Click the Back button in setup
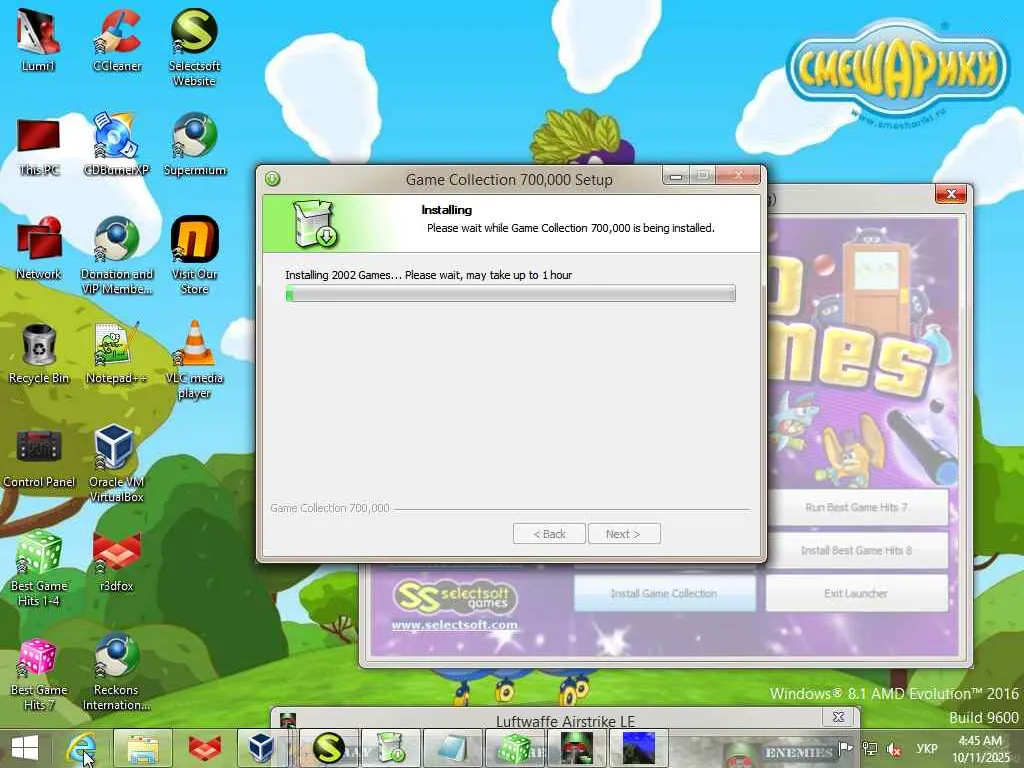The image size is (1024, 768). coord(549,534)
